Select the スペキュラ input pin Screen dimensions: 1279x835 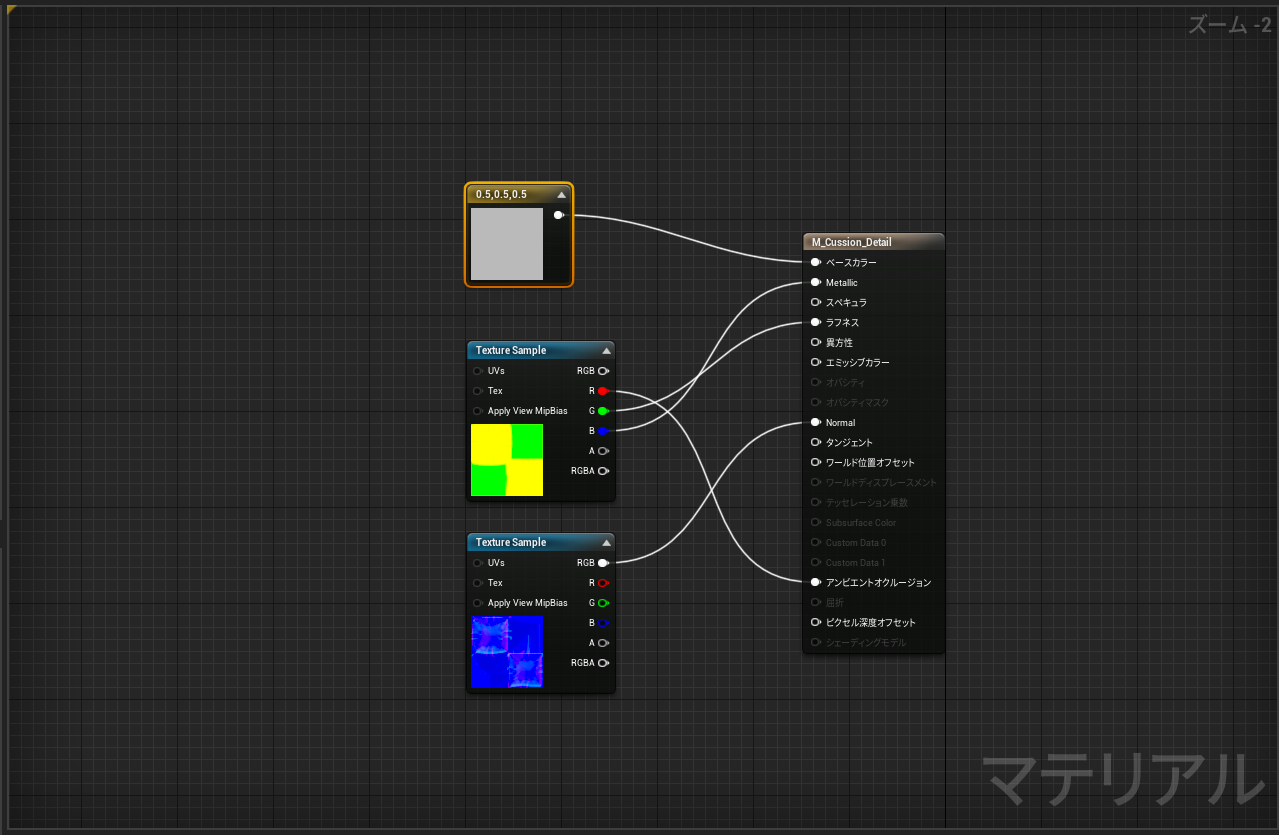[816, 302]
